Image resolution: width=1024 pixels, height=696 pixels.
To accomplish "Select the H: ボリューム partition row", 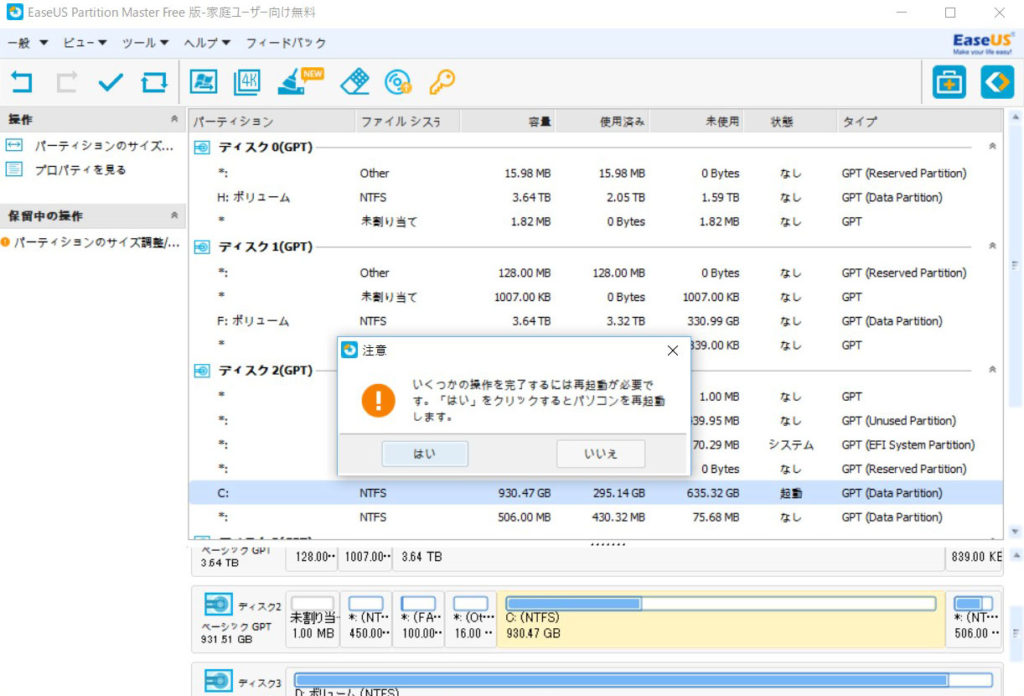I will click(x=596, y=197).
